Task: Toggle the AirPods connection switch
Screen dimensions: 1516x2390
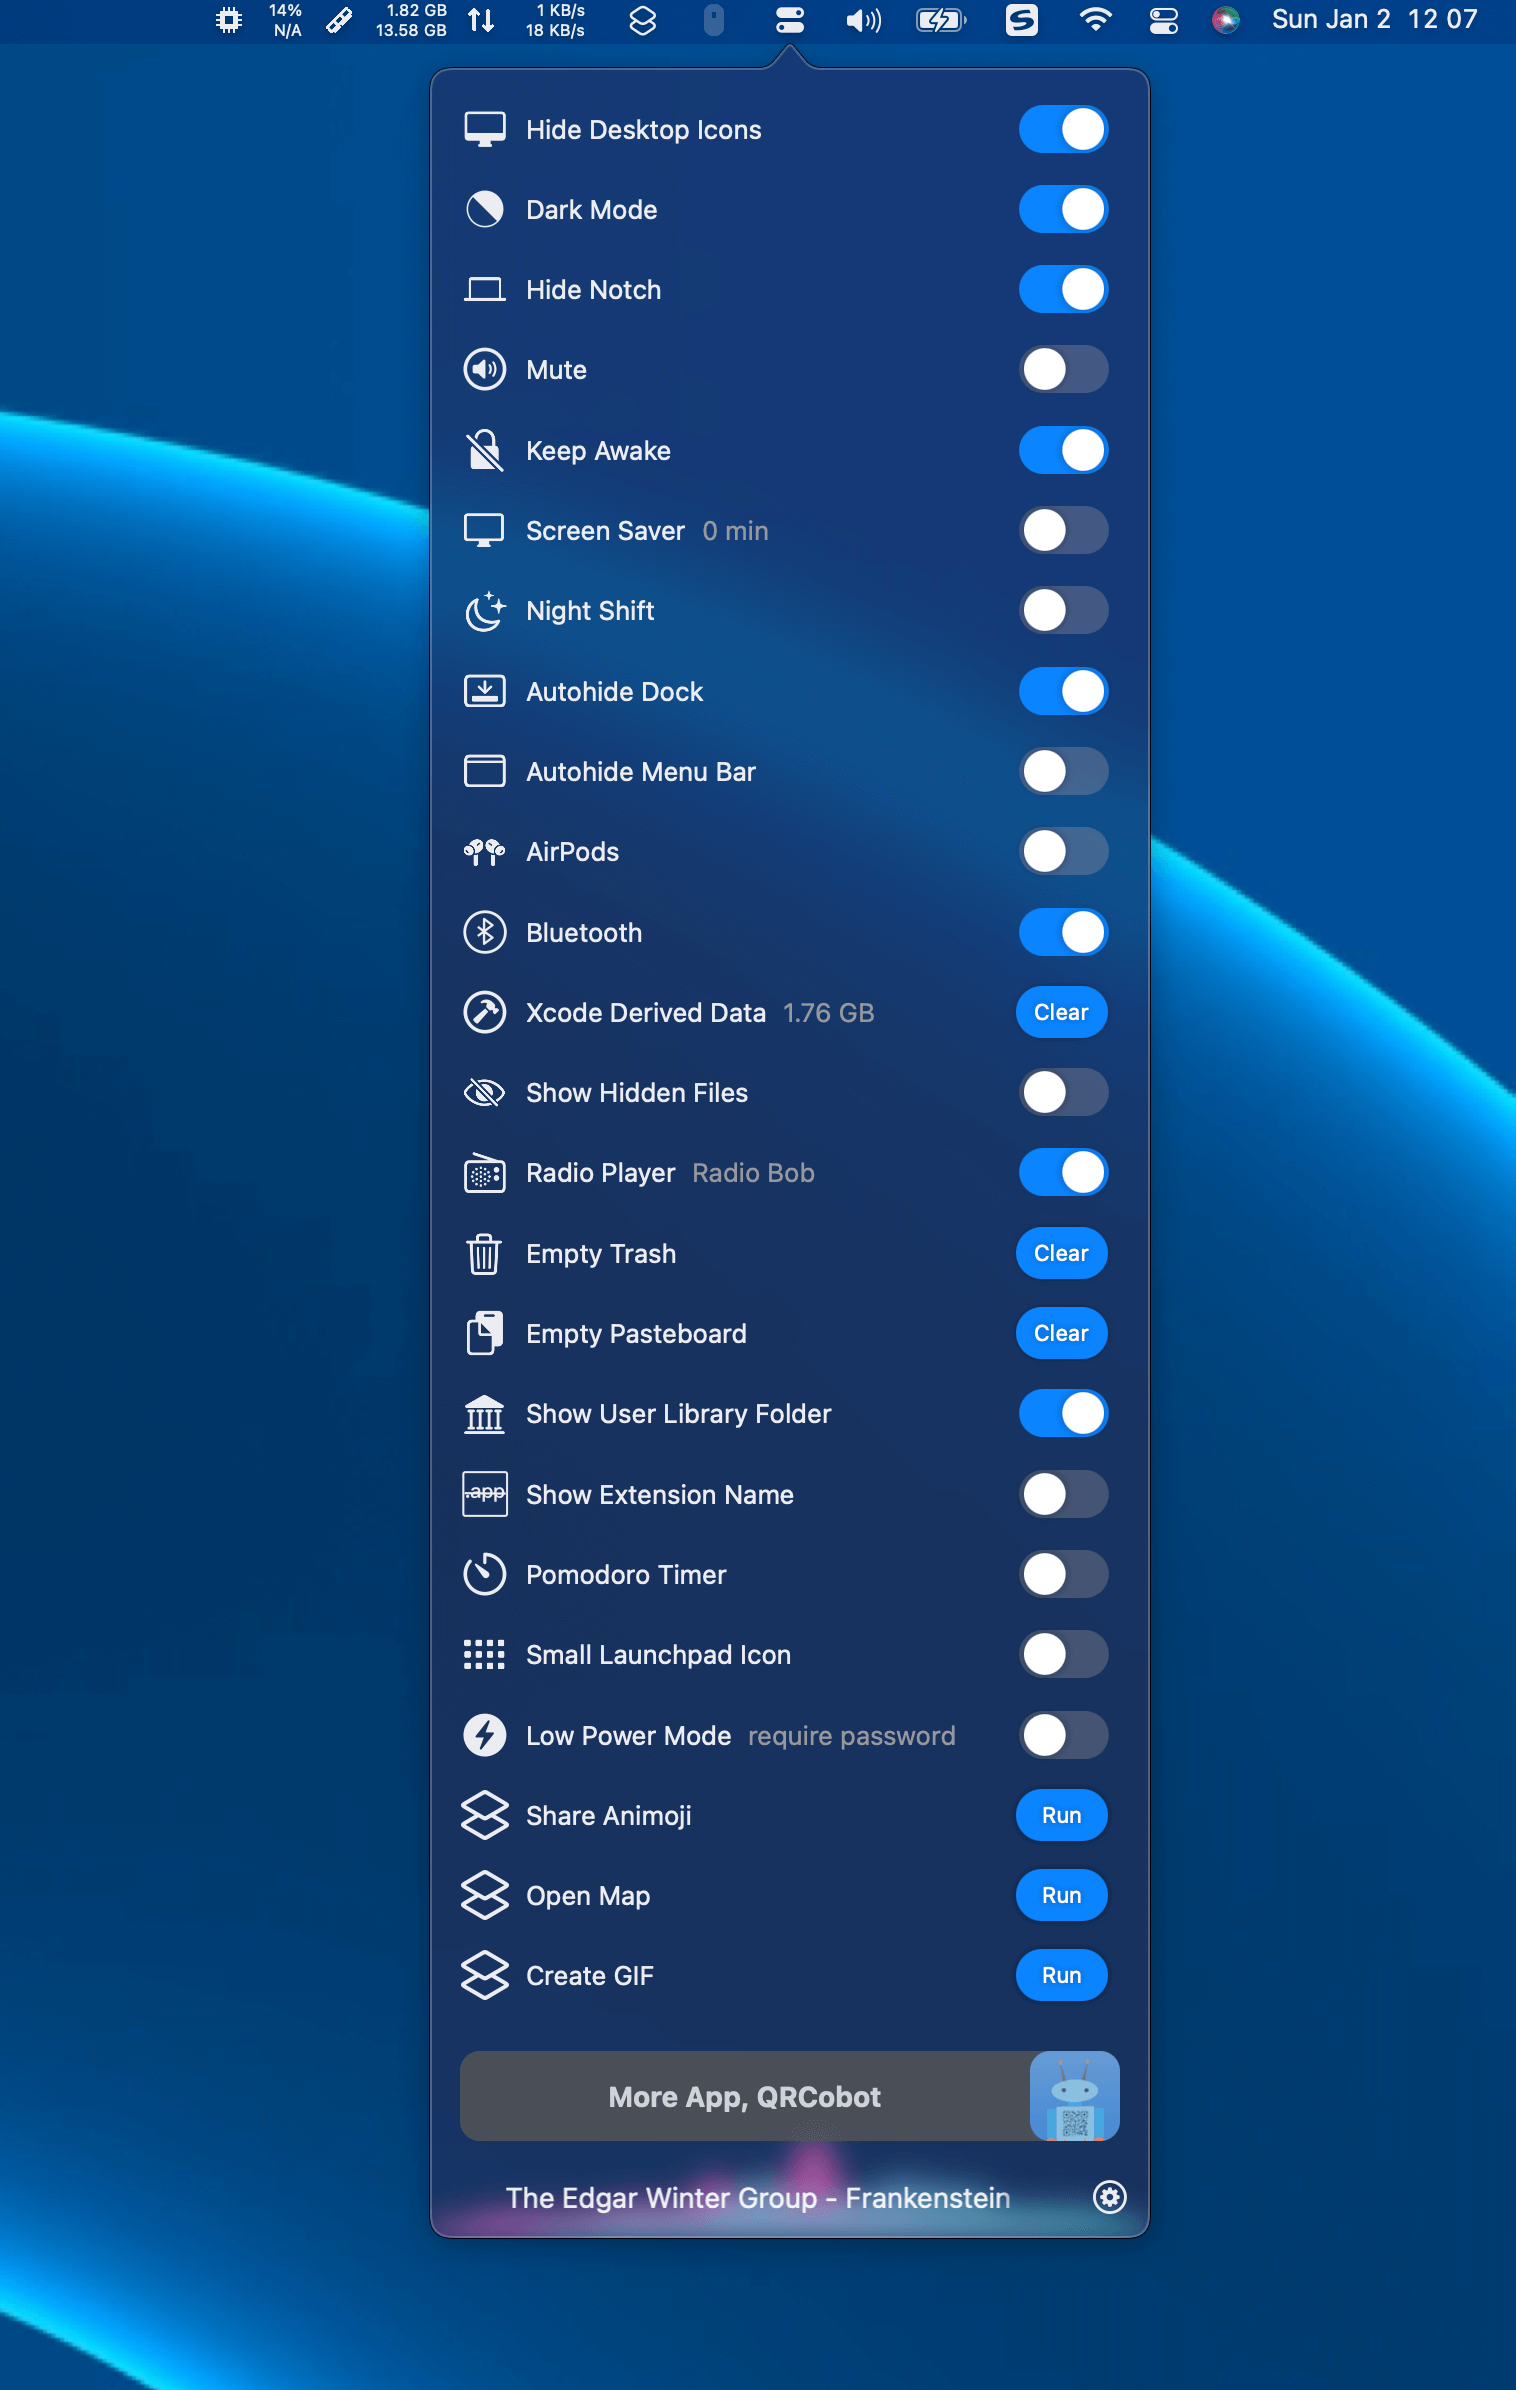Action: (x=1064, y=852)
